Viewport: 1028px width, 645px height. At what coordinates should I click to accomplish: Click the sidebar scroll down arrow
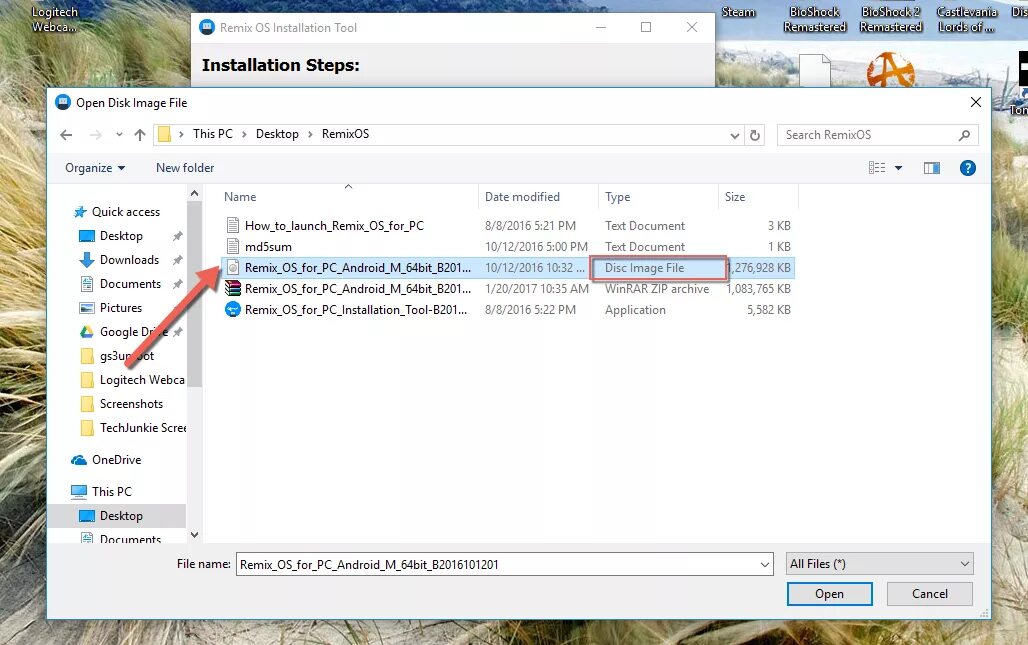point(194,535)
